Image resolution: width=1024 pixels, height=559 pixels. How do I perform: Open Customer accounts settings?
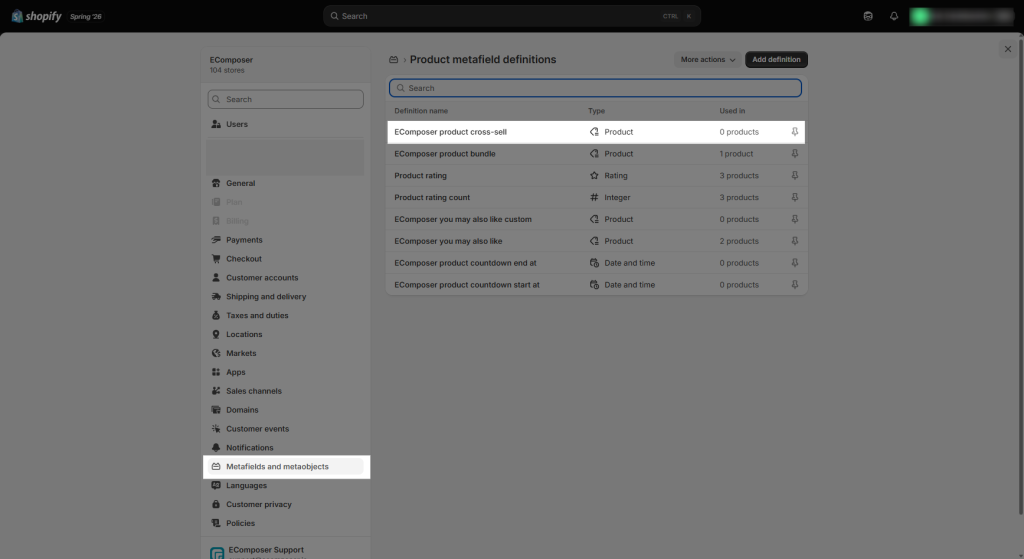285,278
